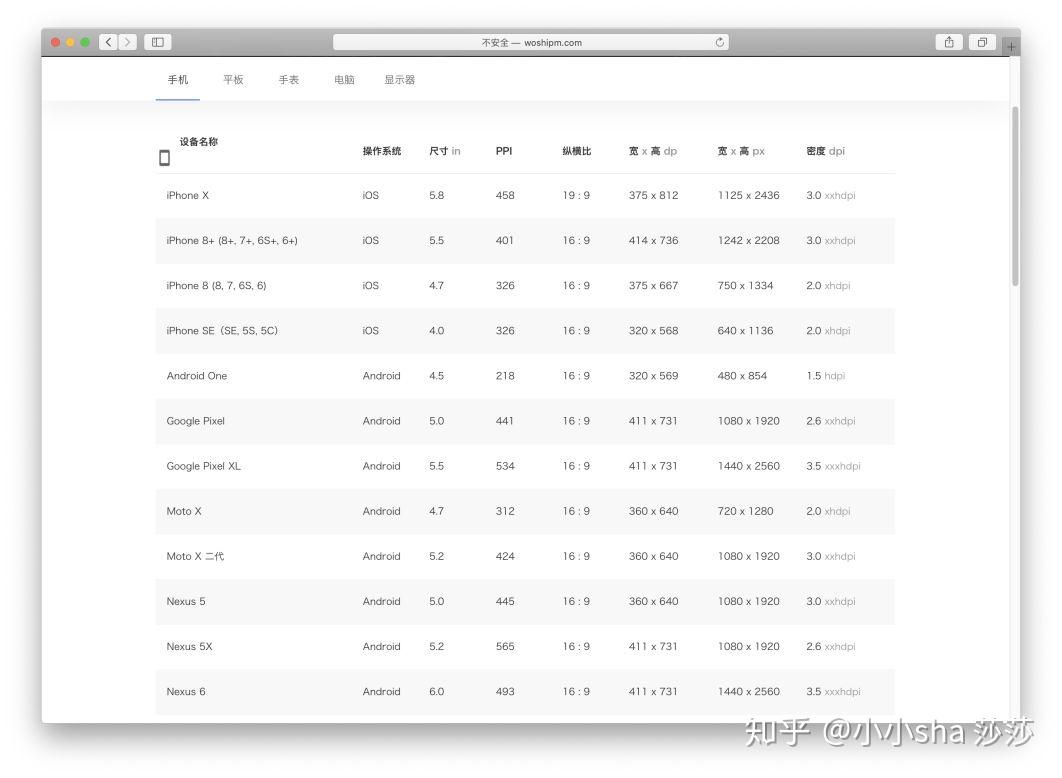Viewport: 1062px width, 778px height.
Task: Click the 尺寸 in column header
Action: point(444,151)
